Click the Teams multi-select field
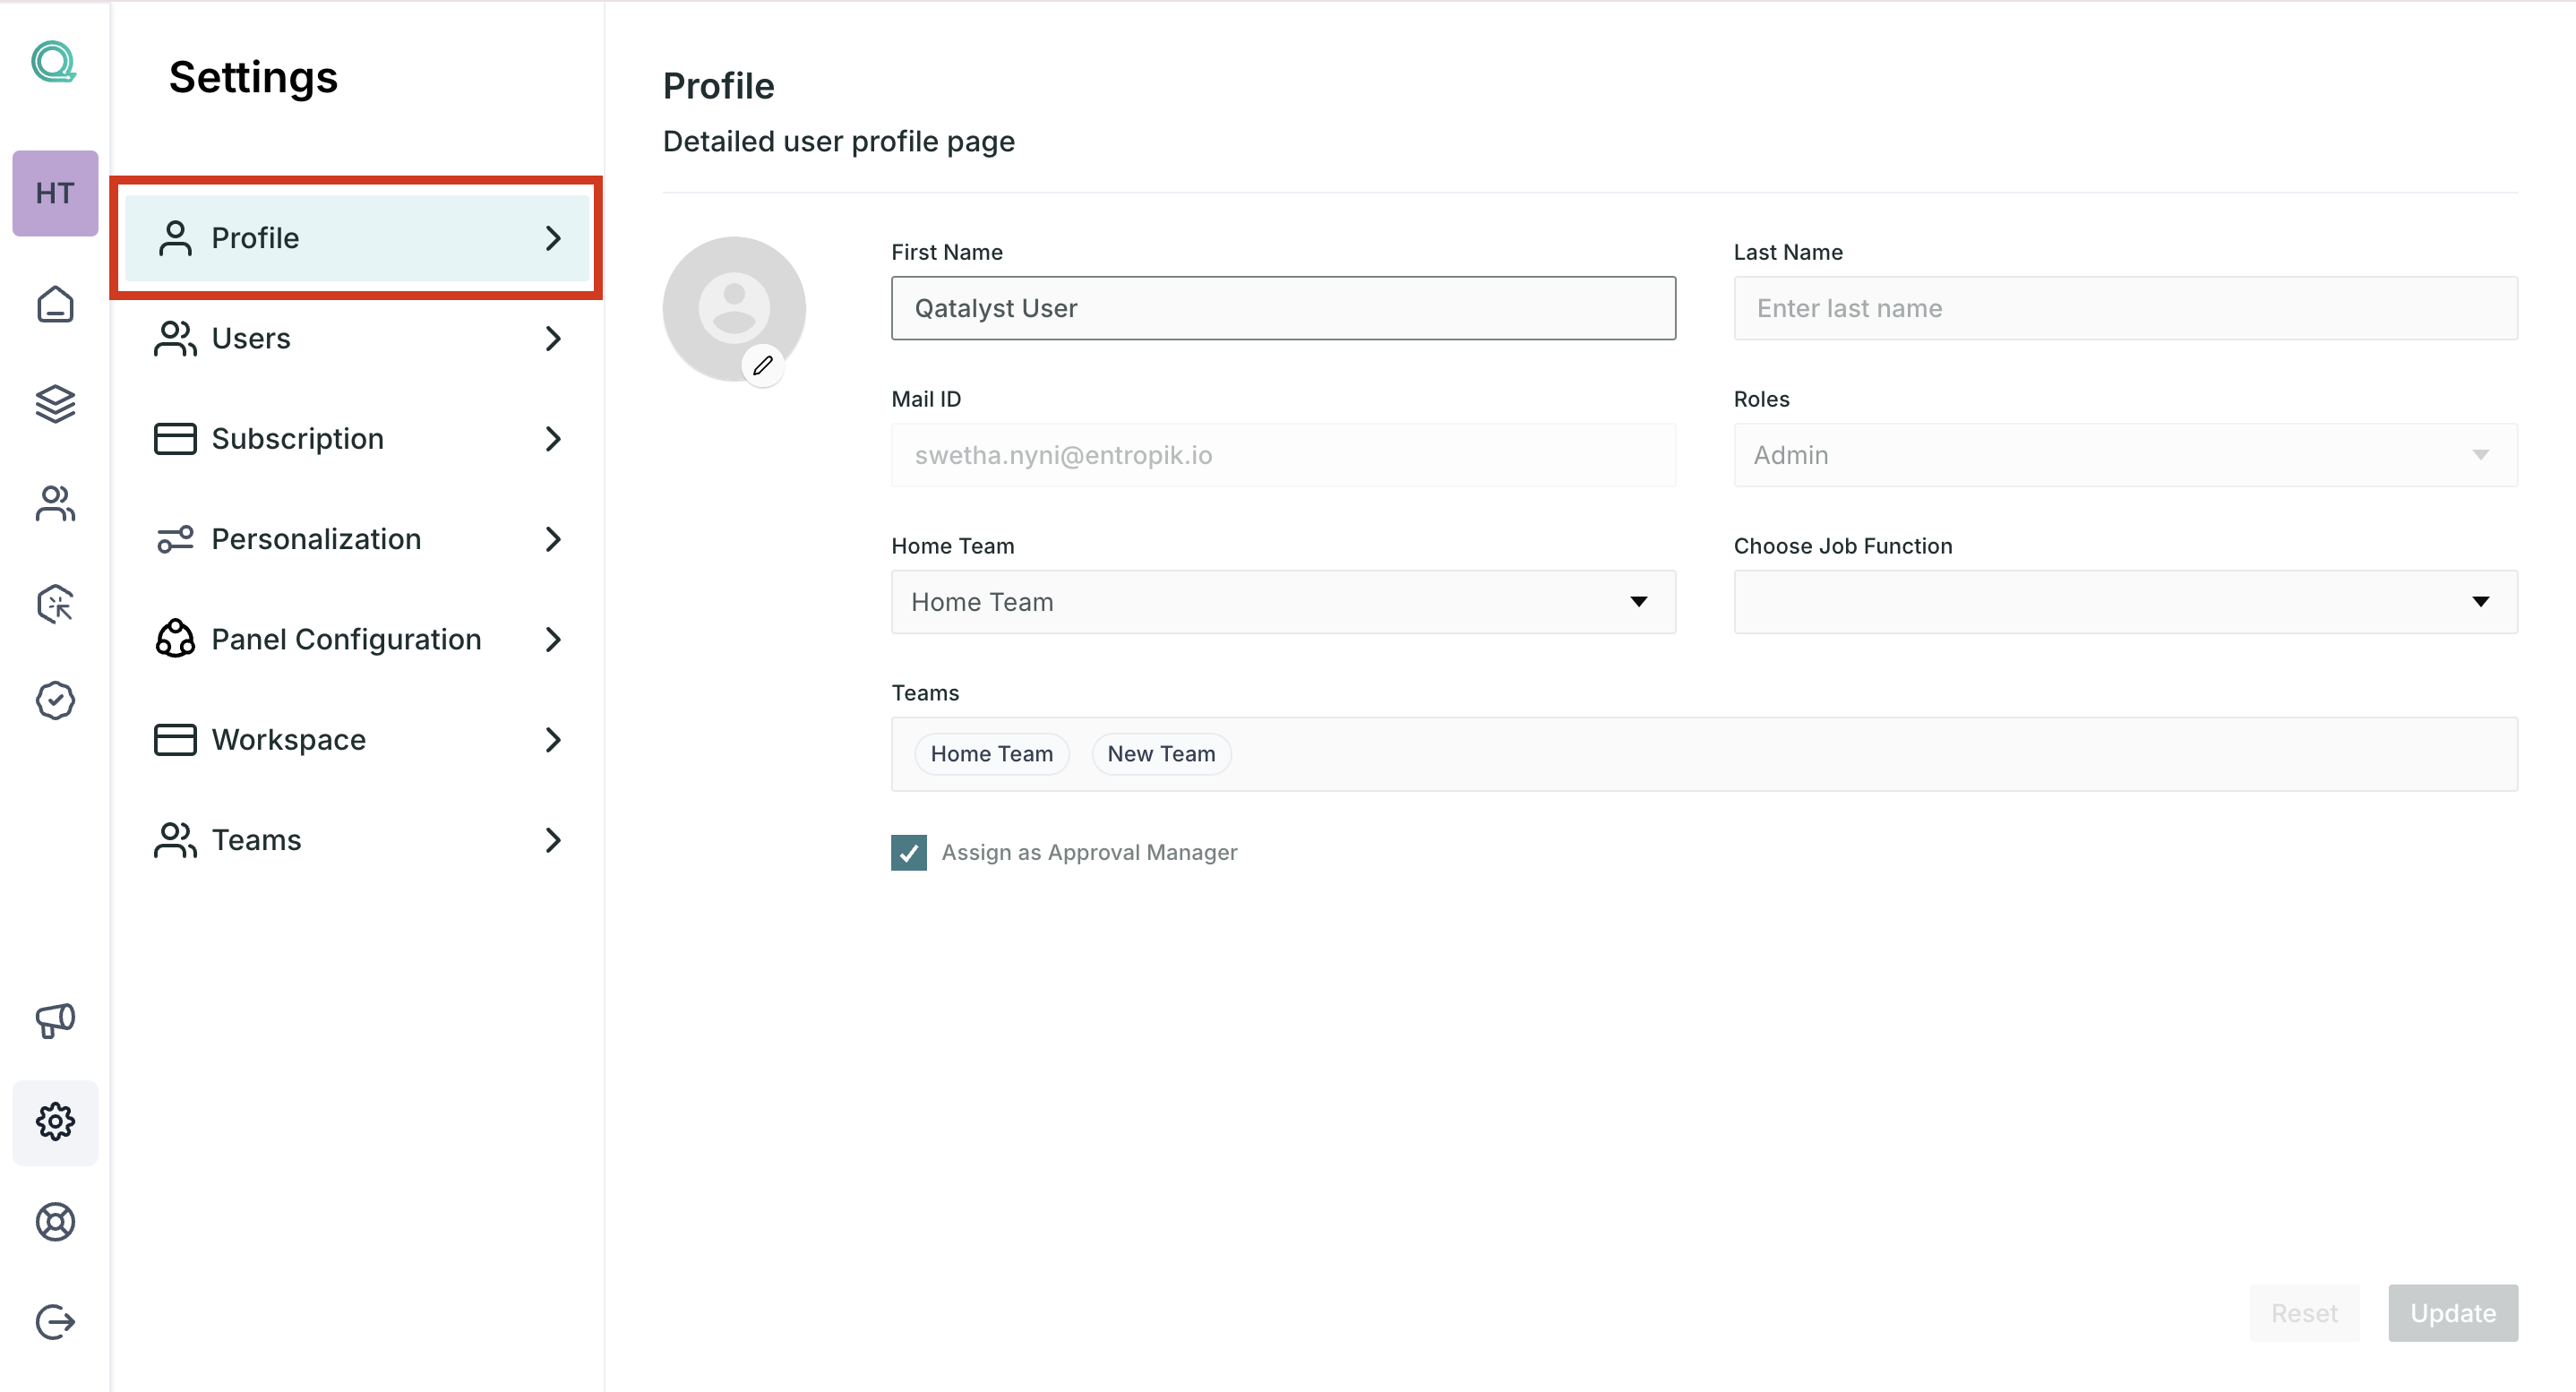Image resolution: width=2576 pixels, height=1392 pixels. 1704,754
